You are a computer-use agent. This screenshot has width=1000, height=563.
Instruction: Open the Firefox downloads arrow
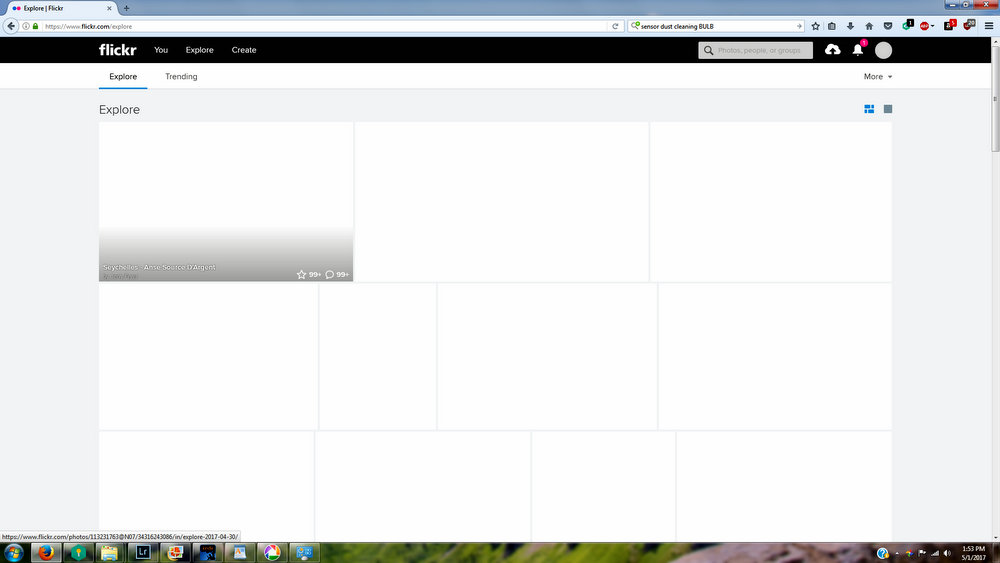(x=850, y=26)
